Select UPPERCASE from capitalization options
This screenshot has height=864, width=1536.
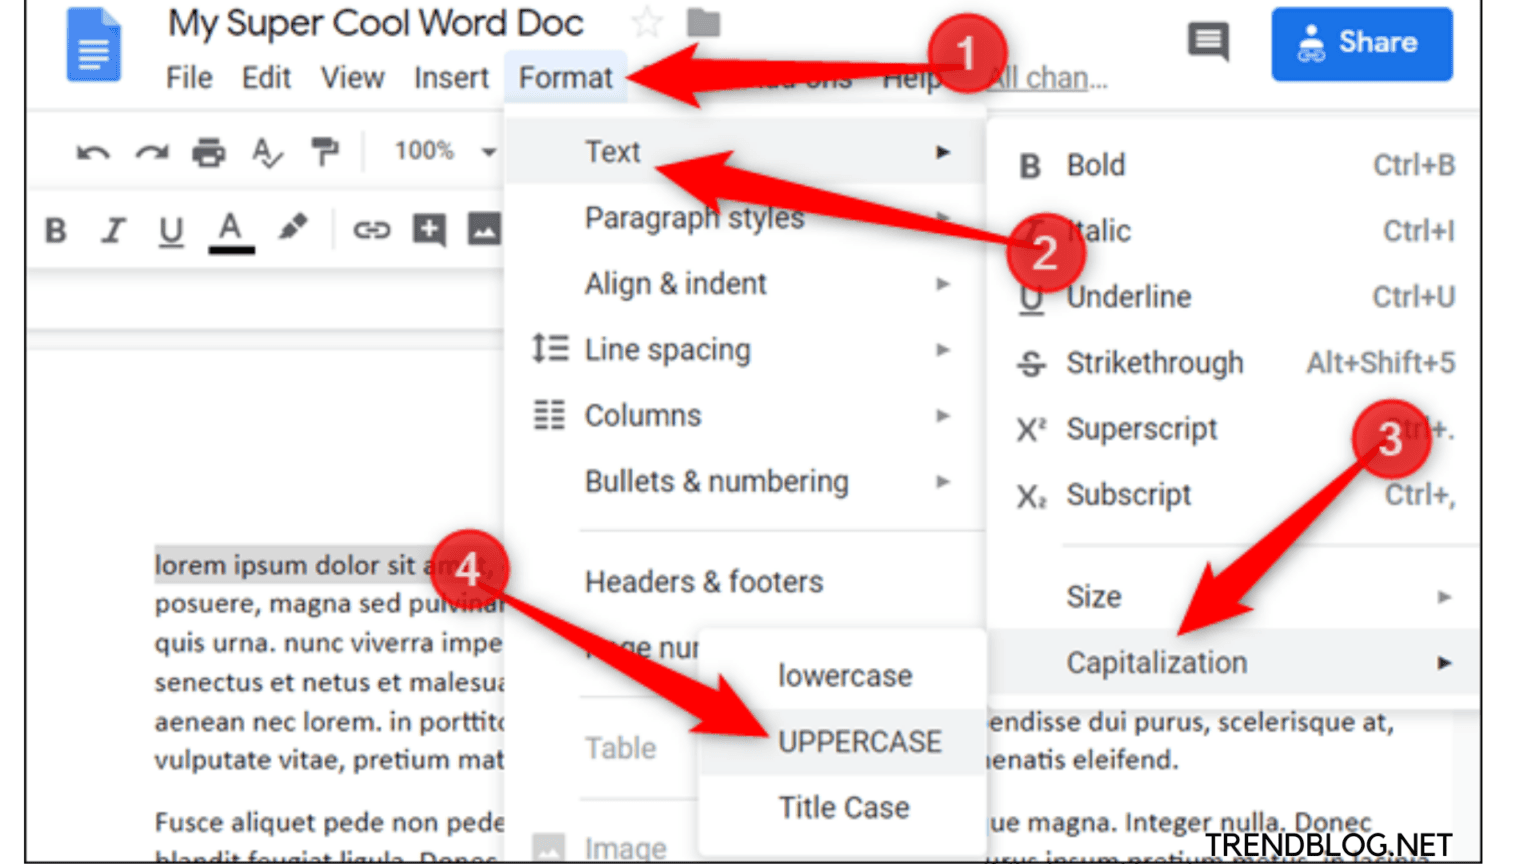tap(859, 742)
